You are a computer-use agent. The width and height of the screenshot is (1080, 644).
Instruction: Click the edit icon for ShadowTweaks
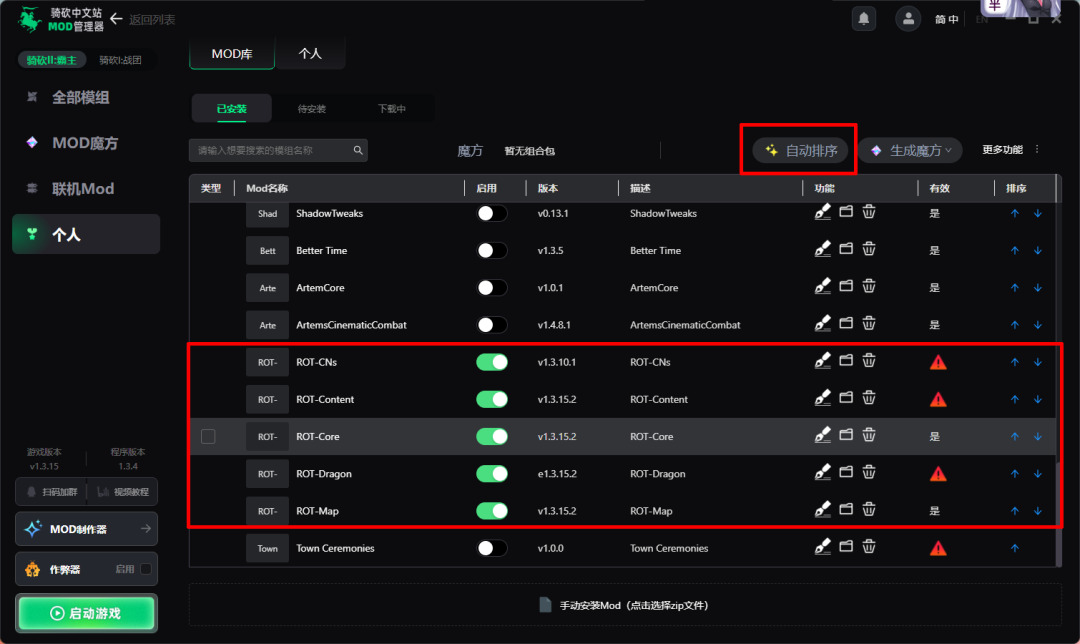pos(823,213)
